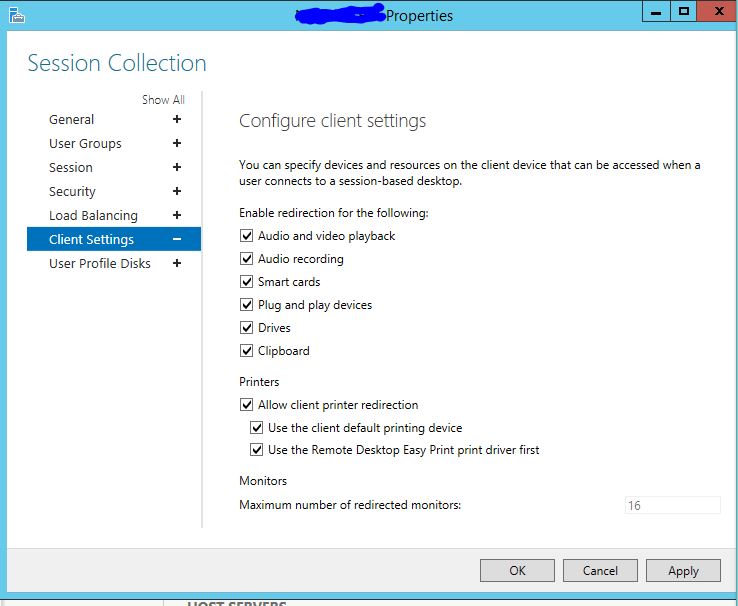Close the Properties window
Viewport: 738px width, 606px height.
pos(717,11)
